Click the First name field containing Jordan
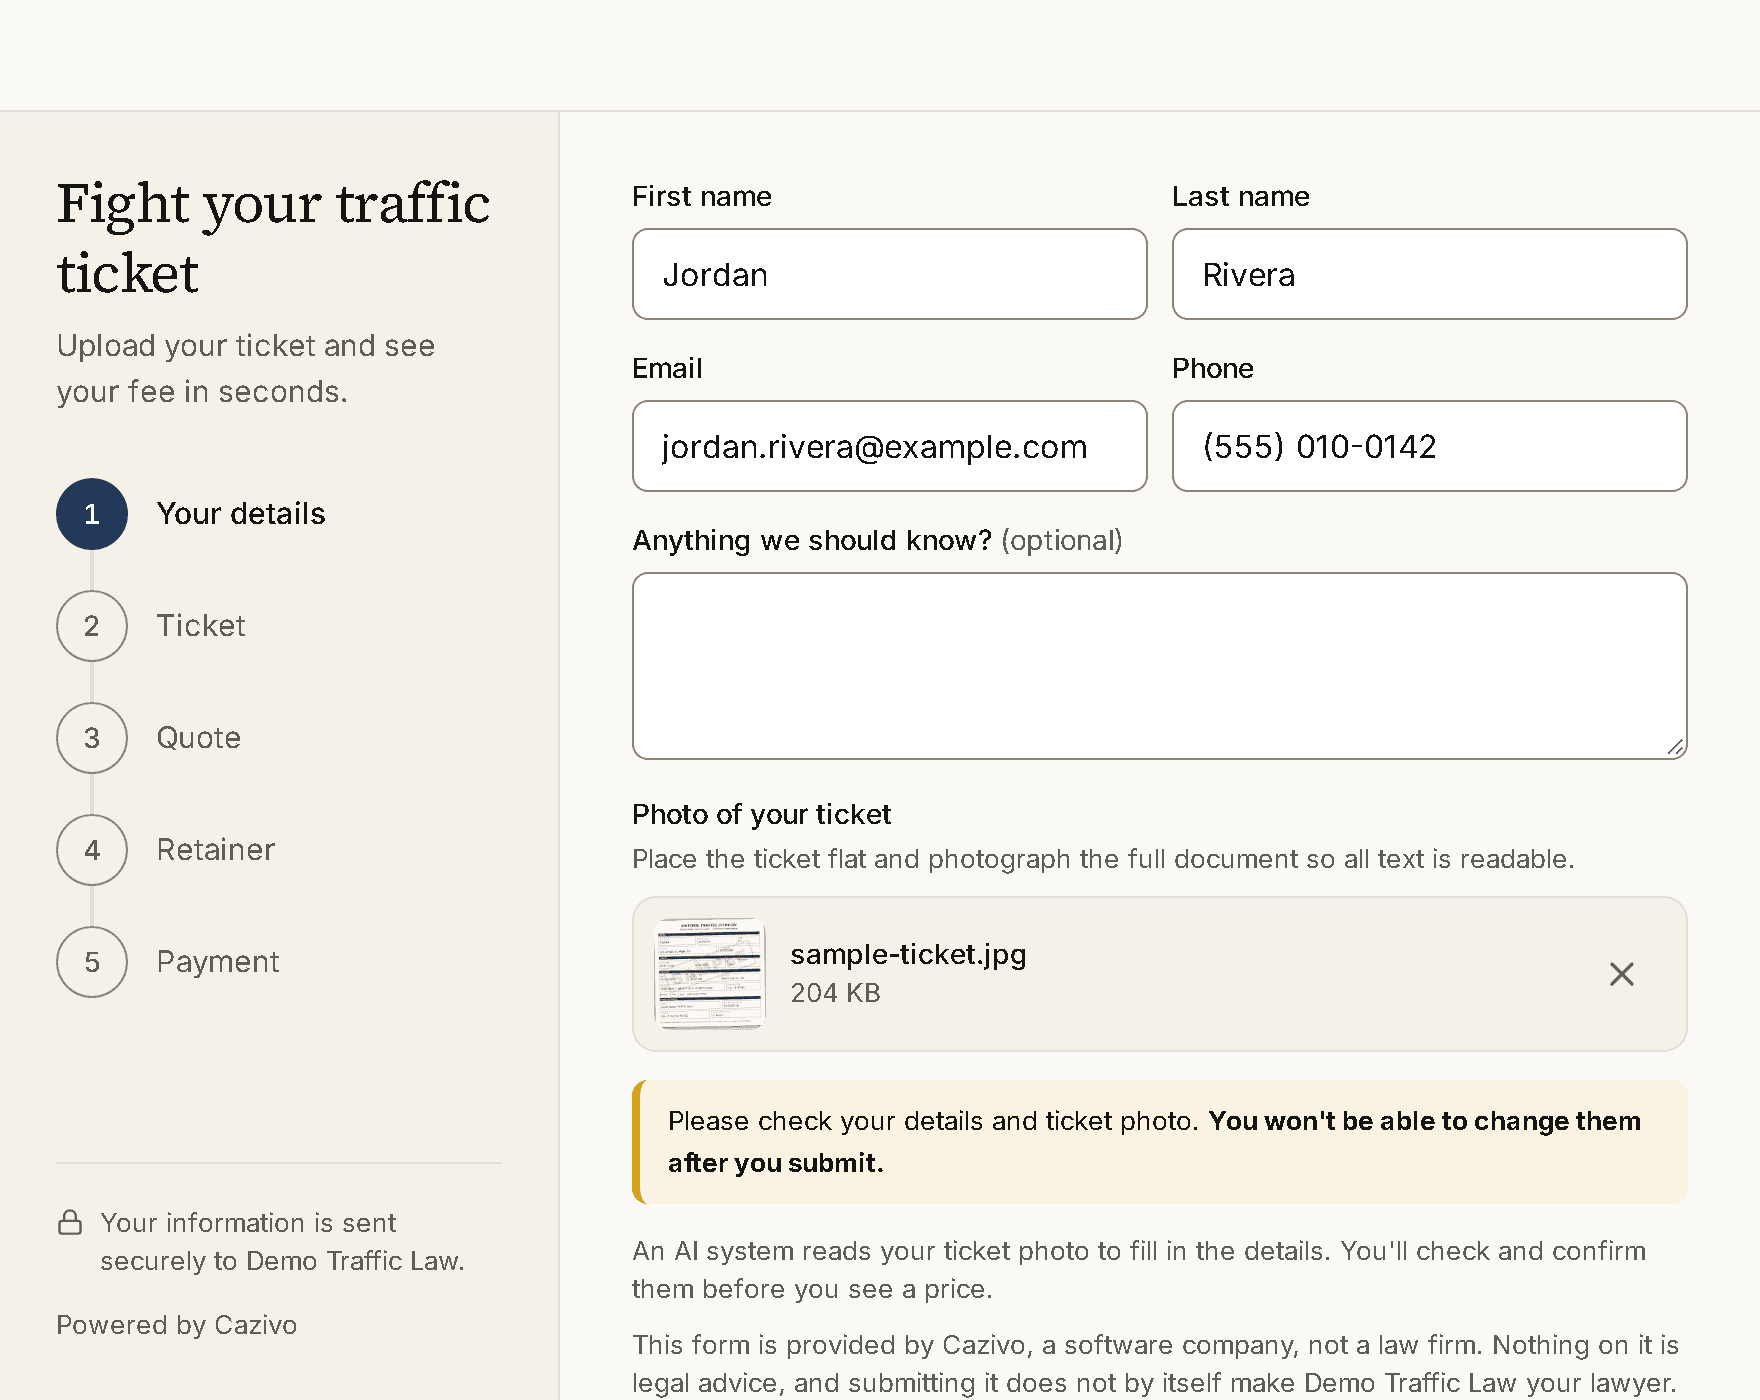Screen dimensions: 1760x1400 (x=890, y=274)
